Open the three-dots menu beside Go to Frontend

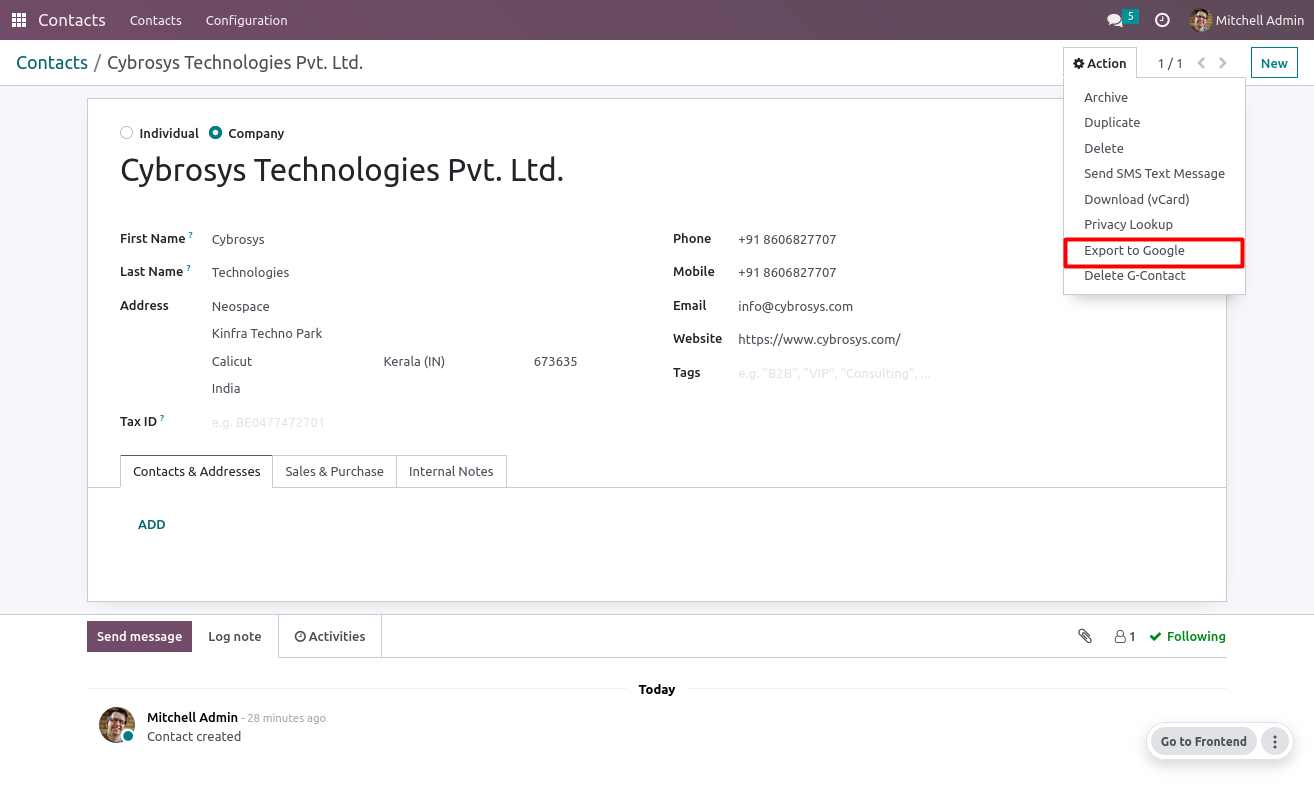coord(1274,741)
